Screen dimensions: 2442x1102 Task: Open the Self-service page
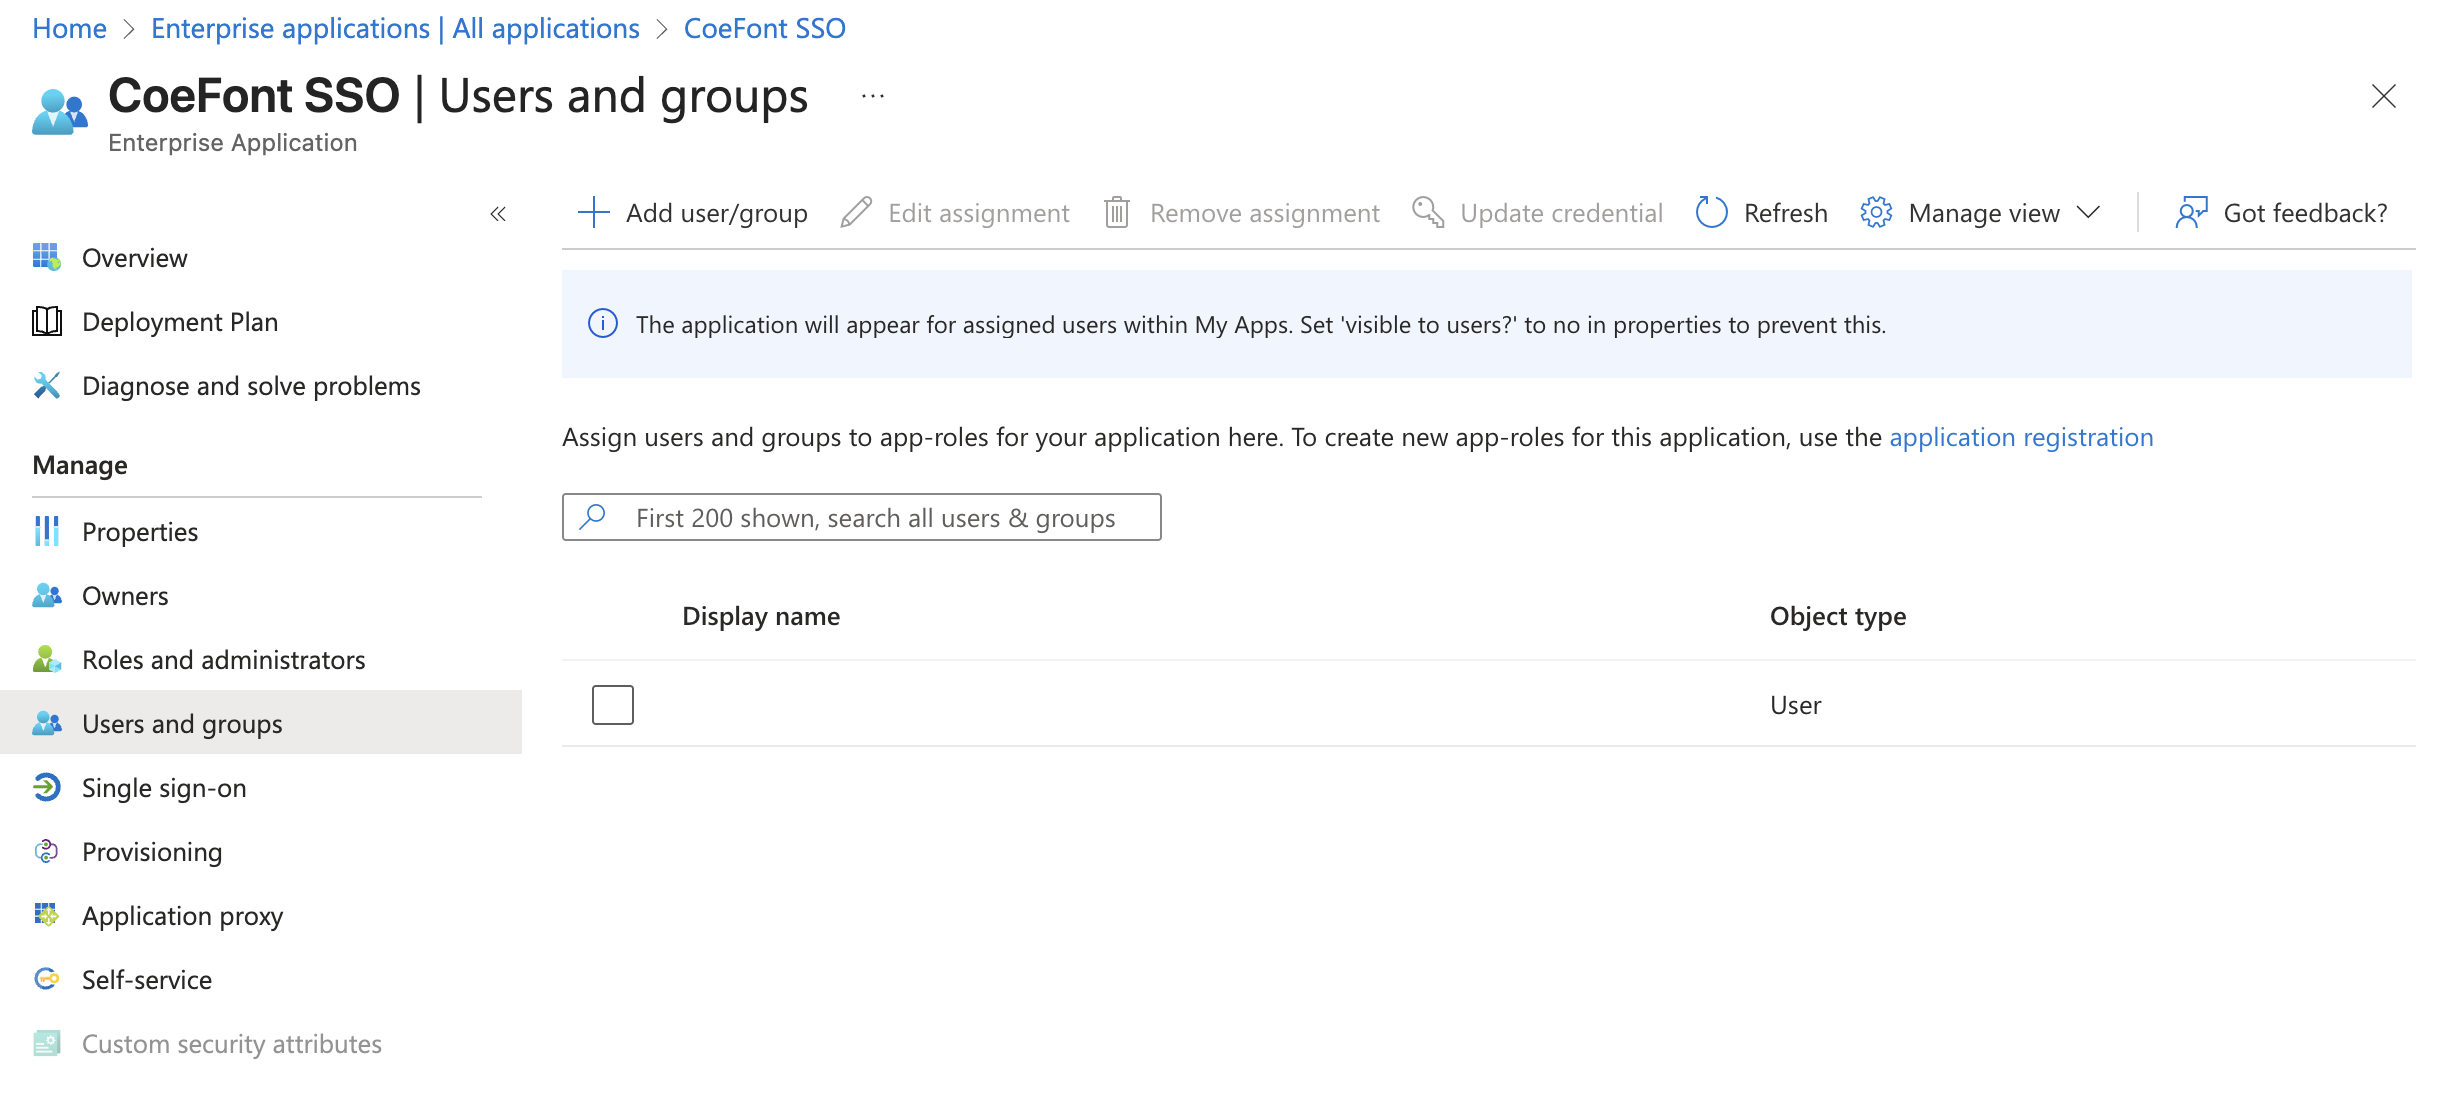click(147, 980)
